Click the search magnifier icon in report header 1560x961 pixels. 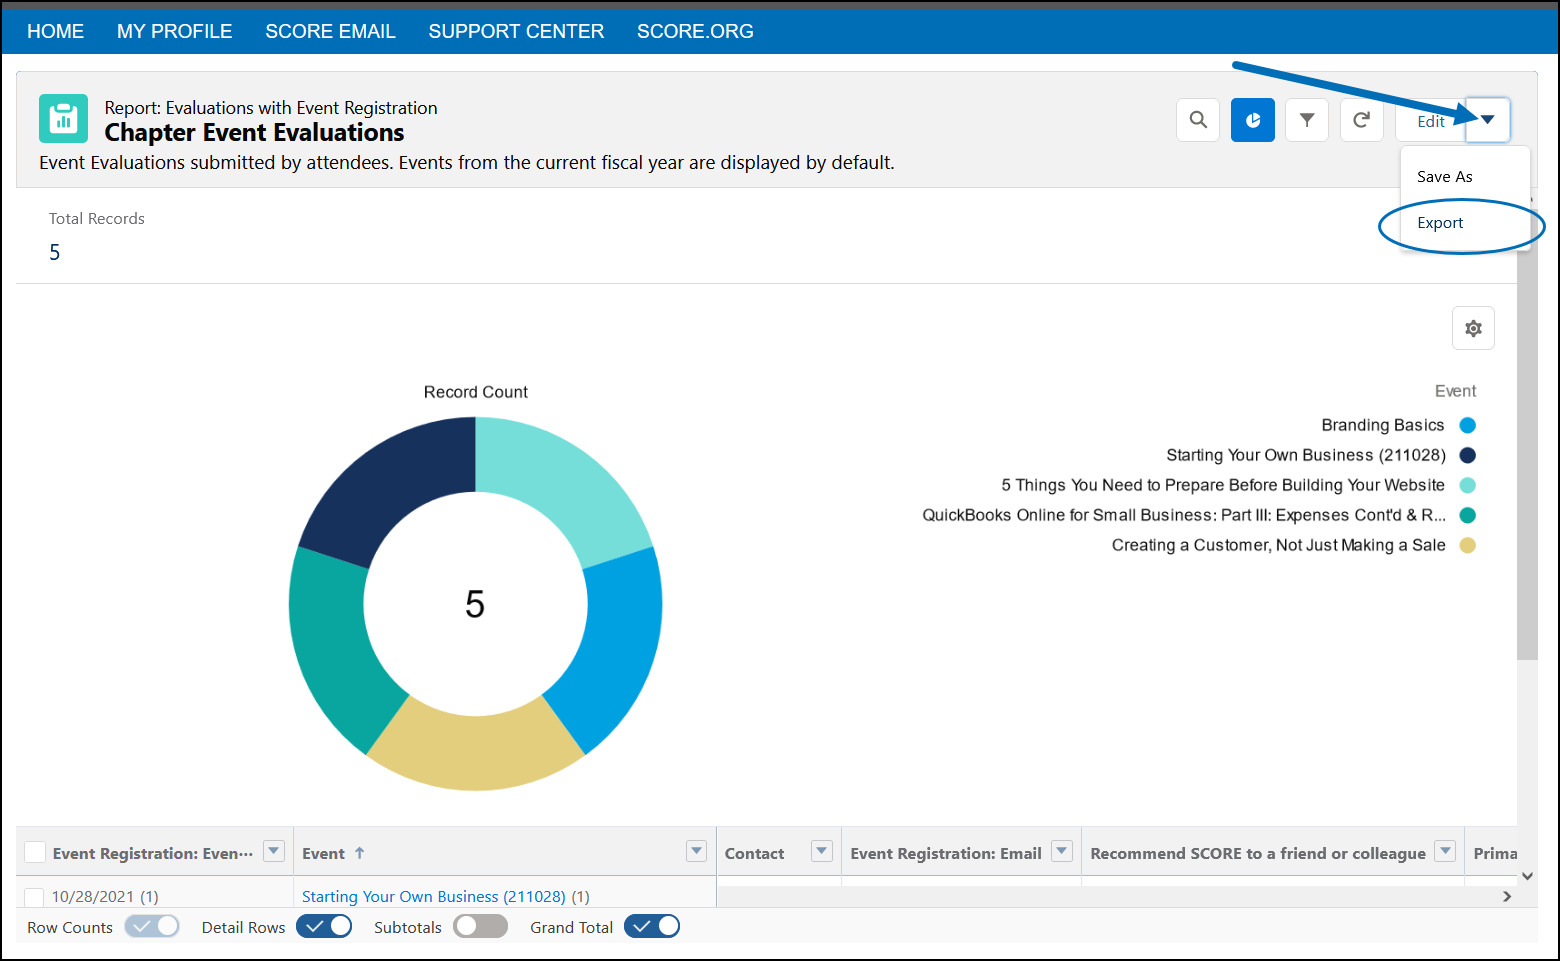(1198, 120)
